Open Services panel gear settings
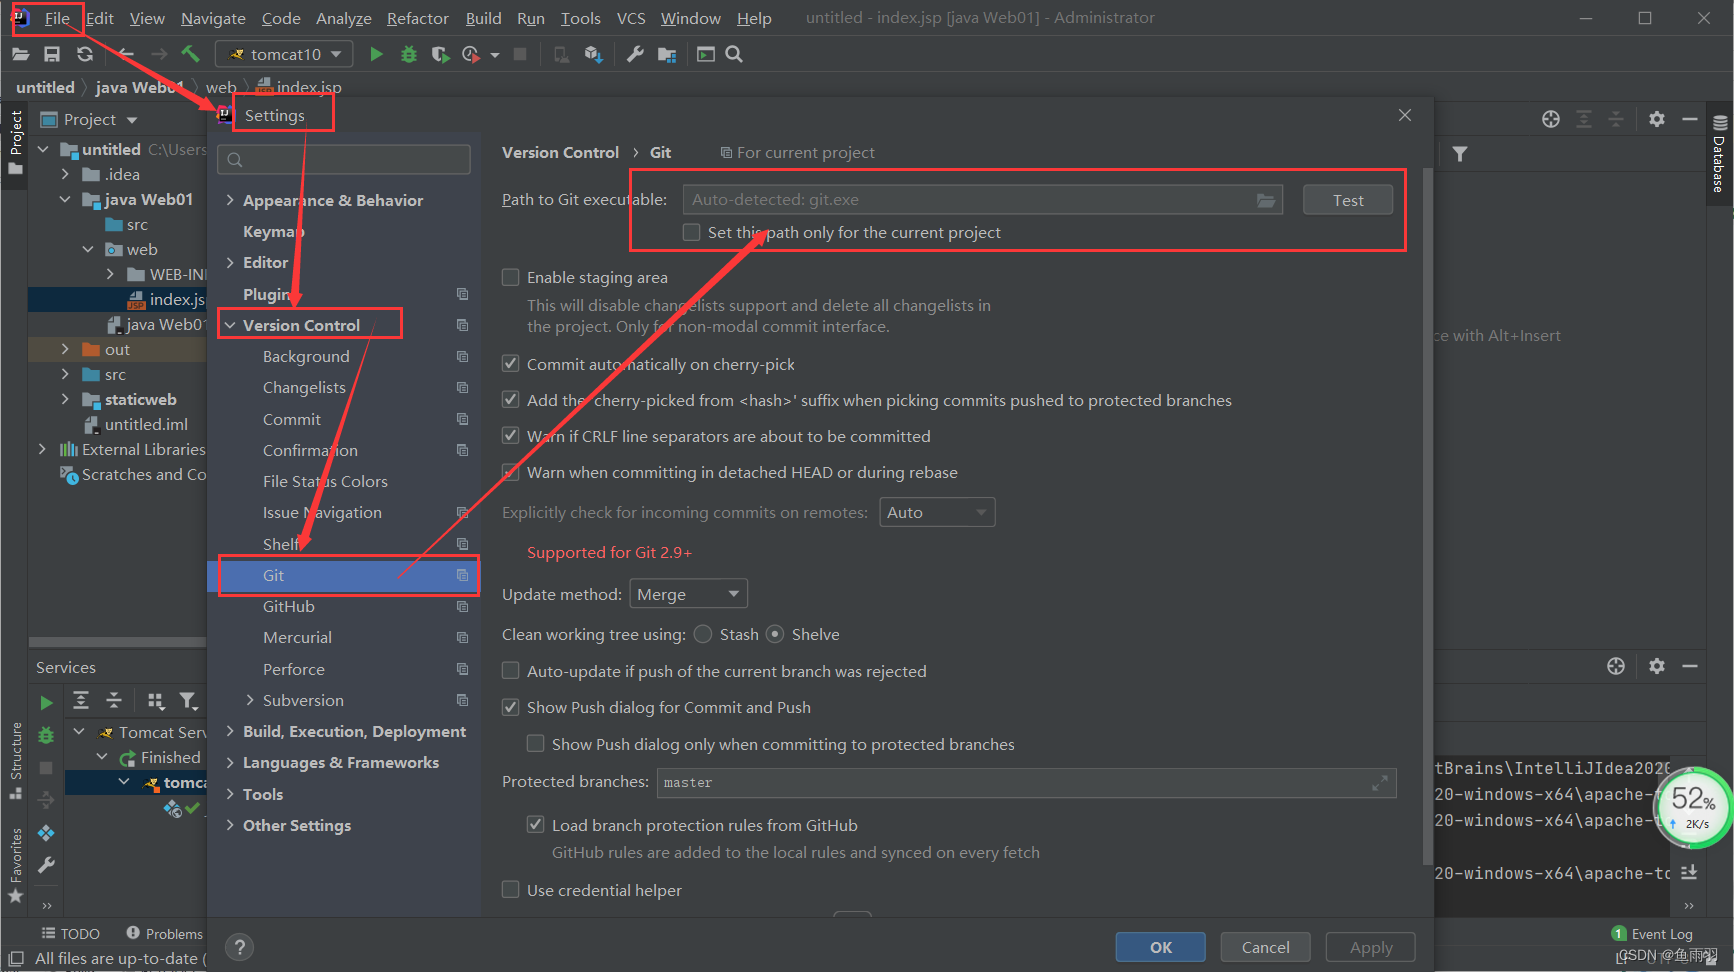Viewport: 1734px width, 972px height. point(1657,666)
